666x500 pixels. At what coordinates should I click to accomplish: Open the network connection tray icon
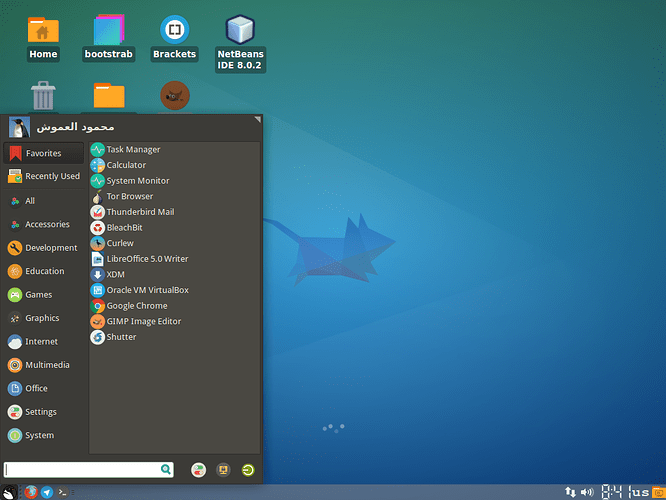570,492
